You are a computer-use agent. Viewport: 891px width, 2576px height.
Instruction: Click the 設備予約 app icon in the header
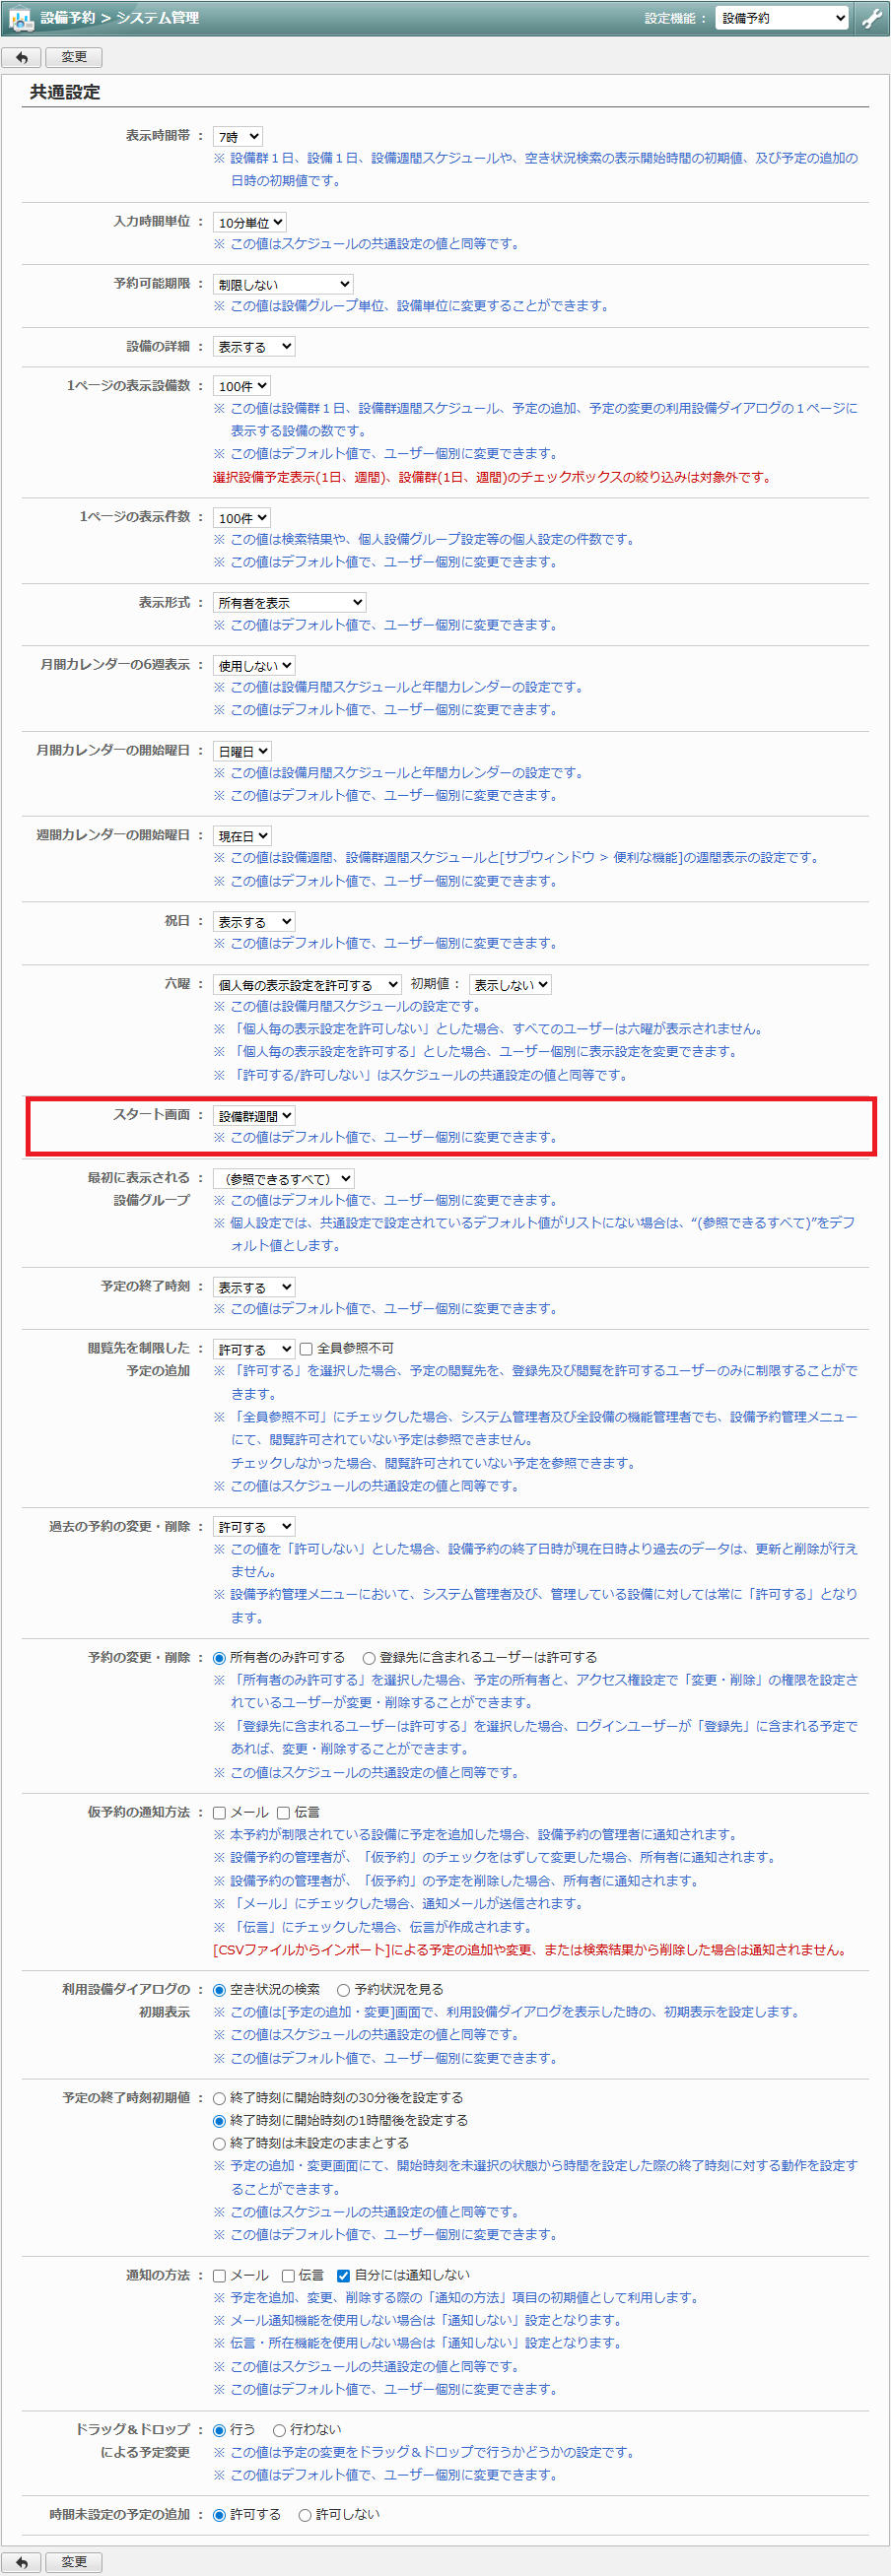coord(21,18)
